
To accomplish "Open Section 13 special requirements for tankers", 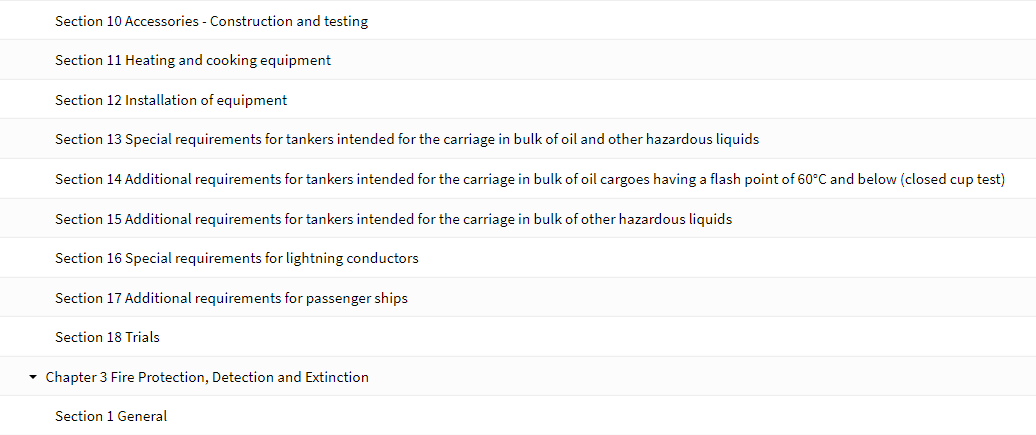I will [407, 140].
